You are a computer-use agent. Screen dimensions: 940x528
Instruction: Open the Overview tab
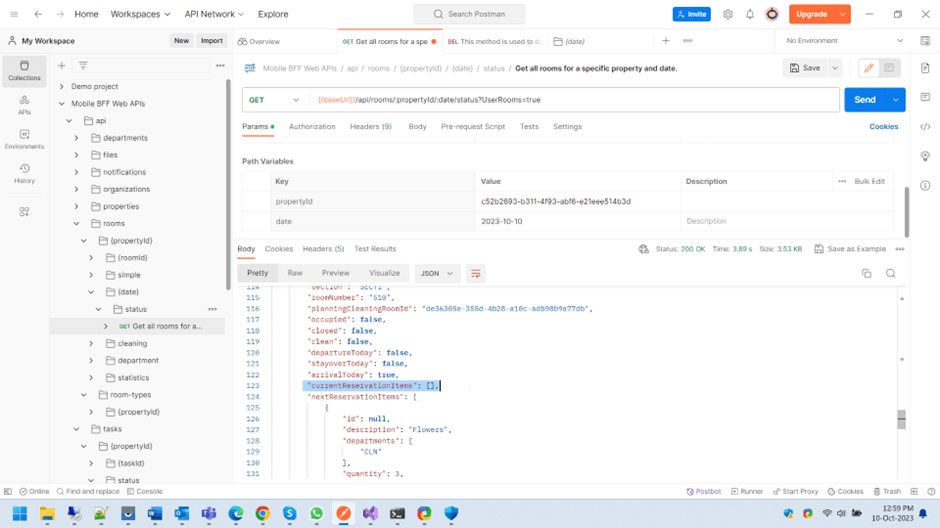coord(259,41)
